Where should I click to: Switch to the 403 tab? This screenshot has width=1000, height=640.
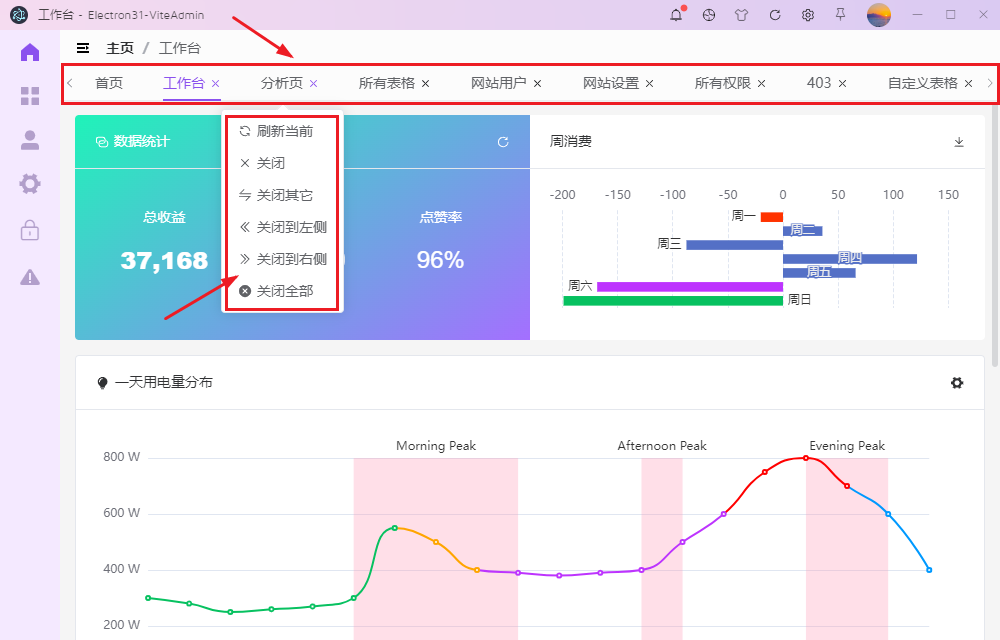coord(819,84)
